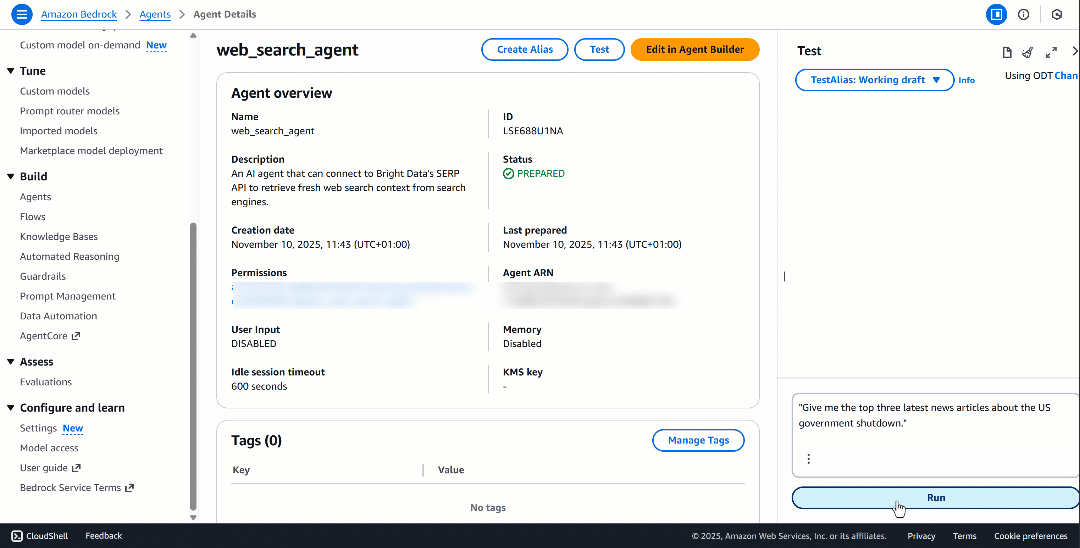Click the test prompt text area
This screenshot has height=548, width=1080.
(935, 436)
